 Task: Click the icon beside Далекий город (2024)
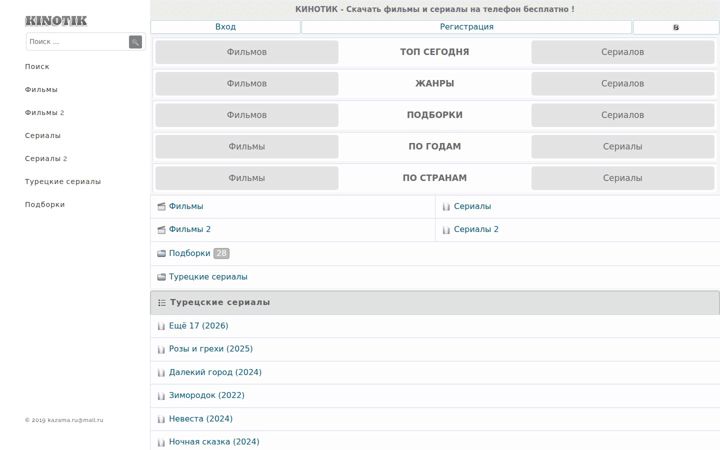coord(161,372)
